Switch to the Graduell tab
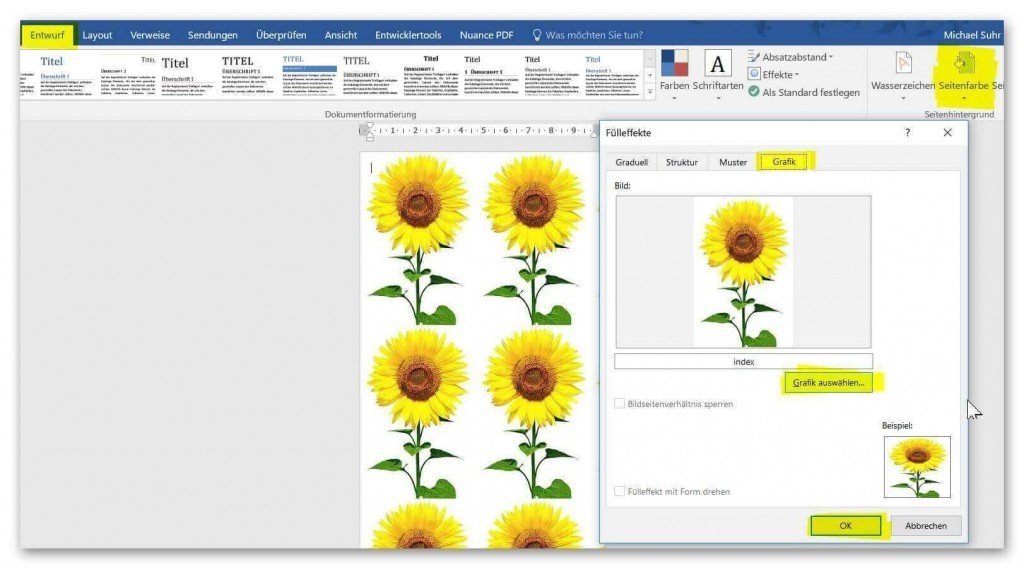Image resolution: width=1024 pixels, height=568 pixels. [x=632, y=162]
